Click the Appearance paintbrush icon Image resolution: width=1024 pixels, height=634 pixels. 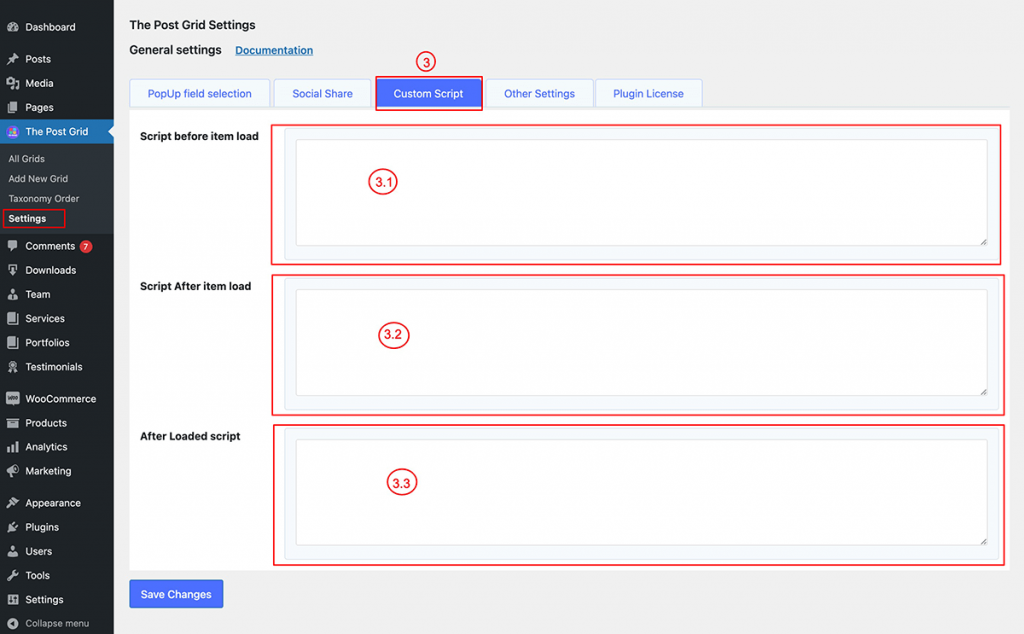pyautogui.click(x=12, y=503)
